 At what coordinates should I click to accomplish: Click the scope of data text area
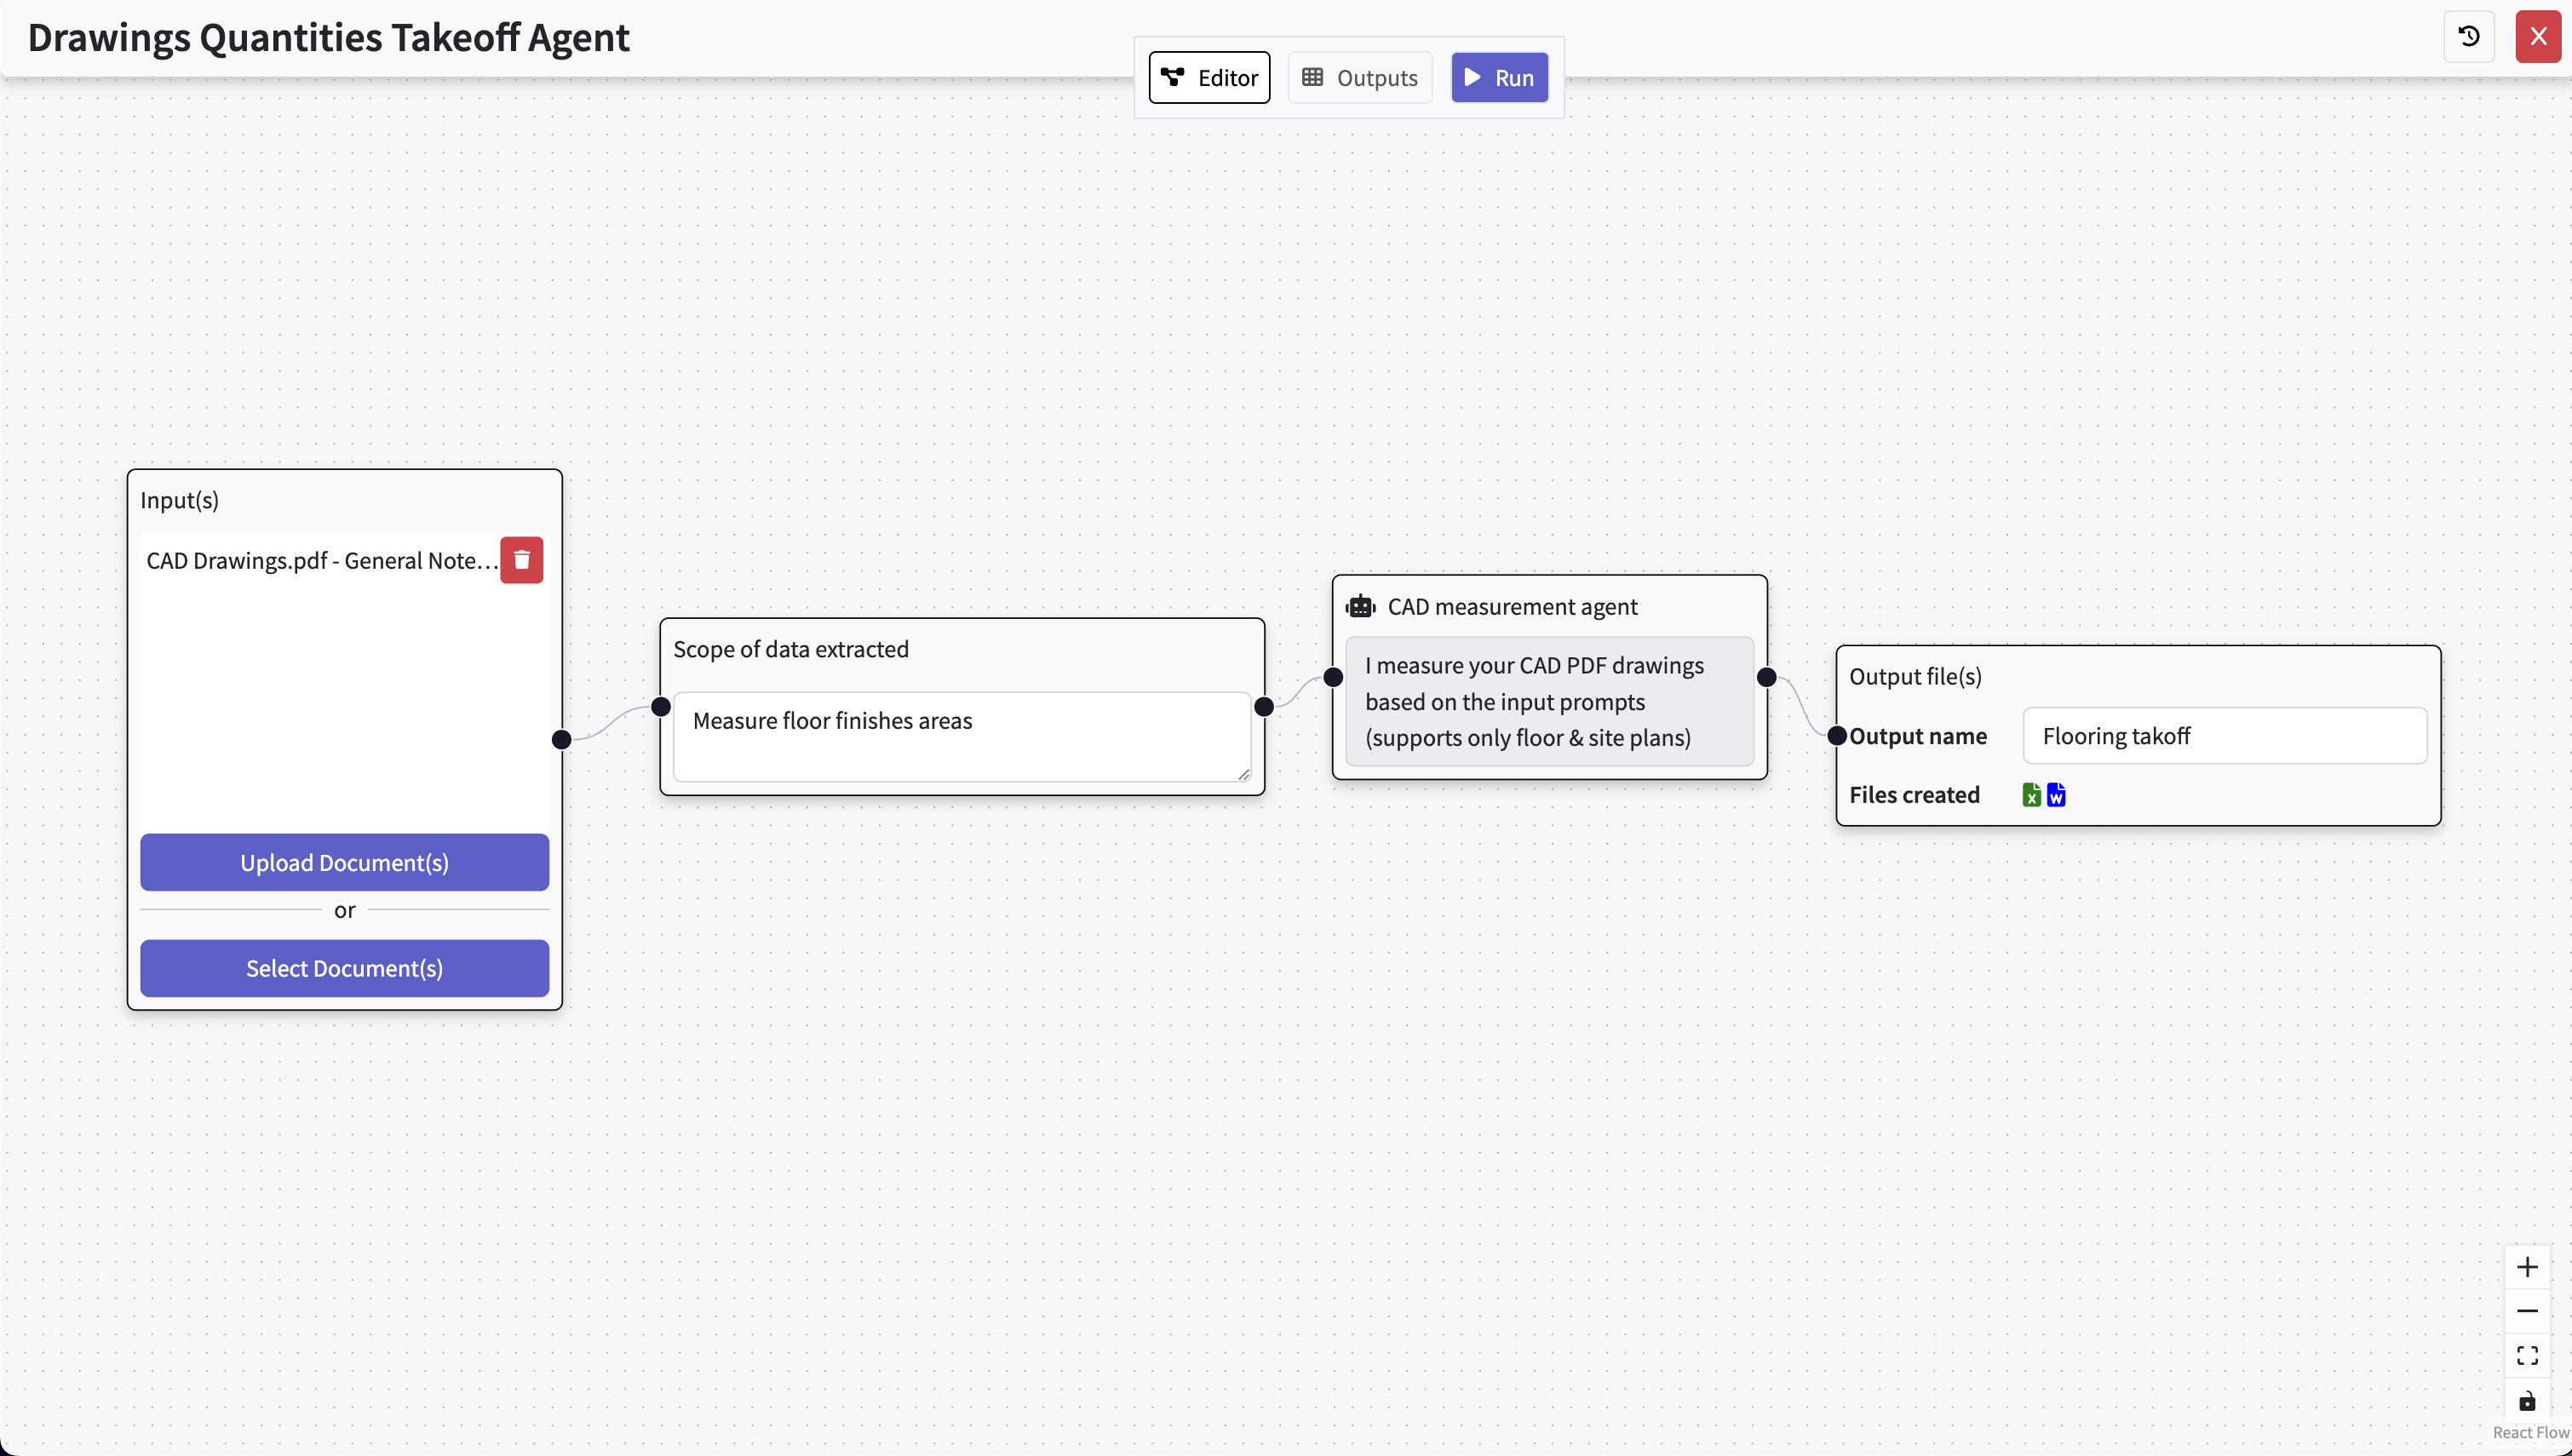[x=961, y=736]
